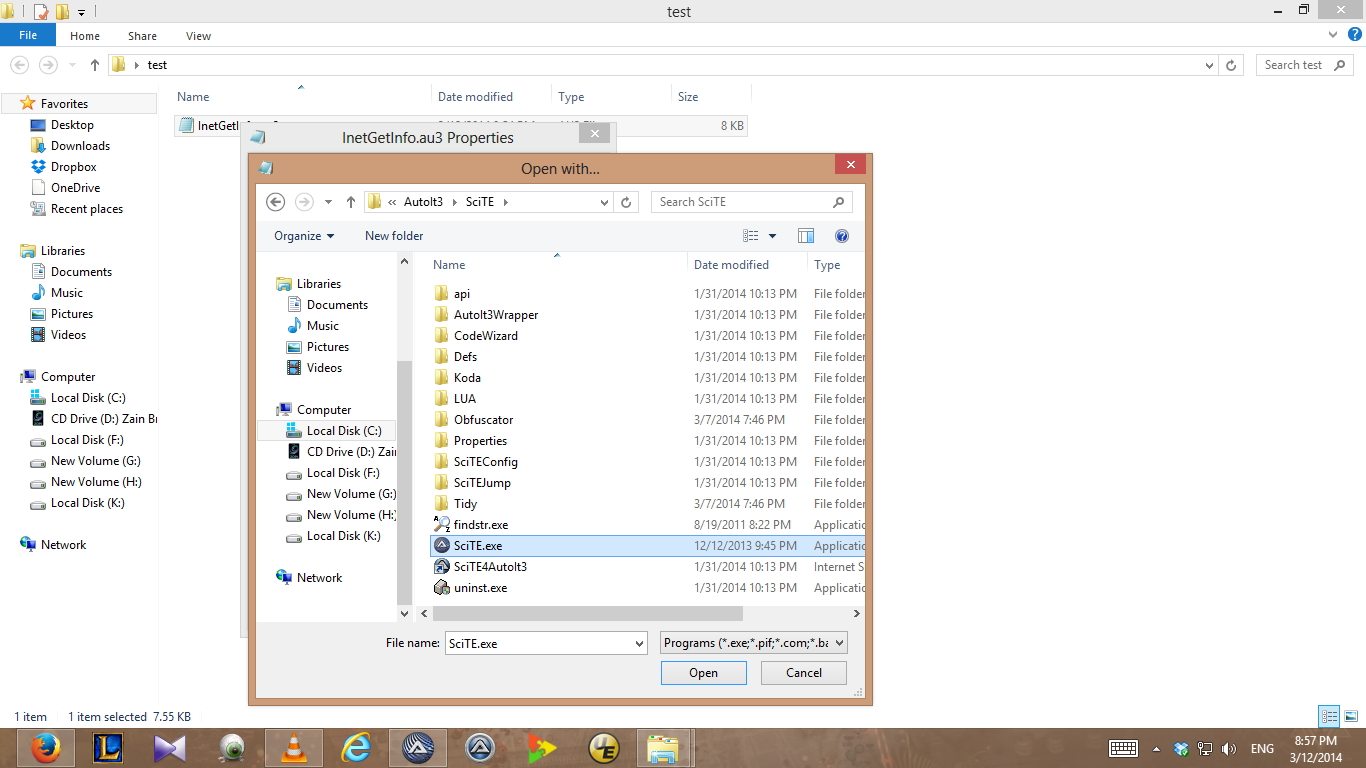Open the File ribbon tab
Viewport: 1366px width, 768px height.
[x=28, y=35]
